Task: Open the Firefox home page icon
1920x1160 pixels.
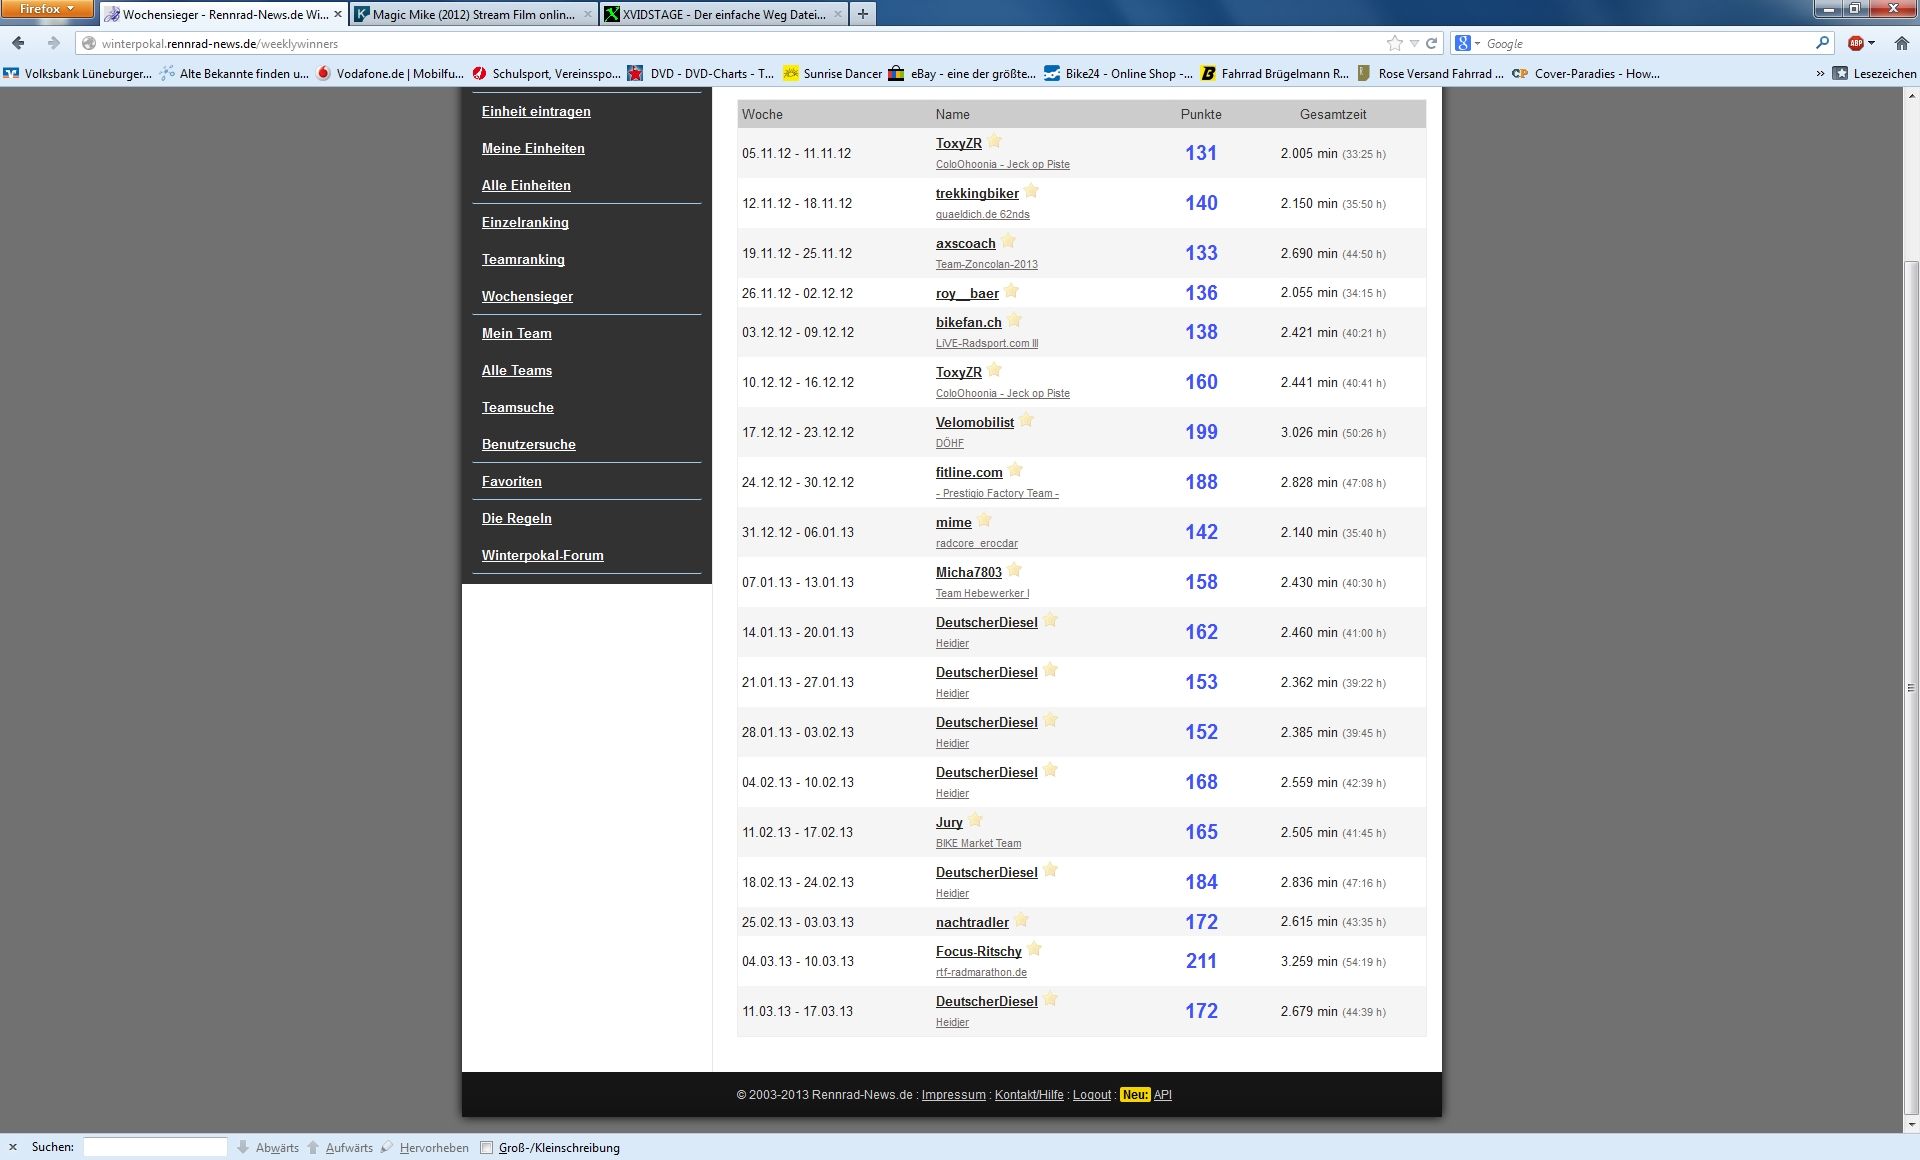Action: click(1901, 43)
